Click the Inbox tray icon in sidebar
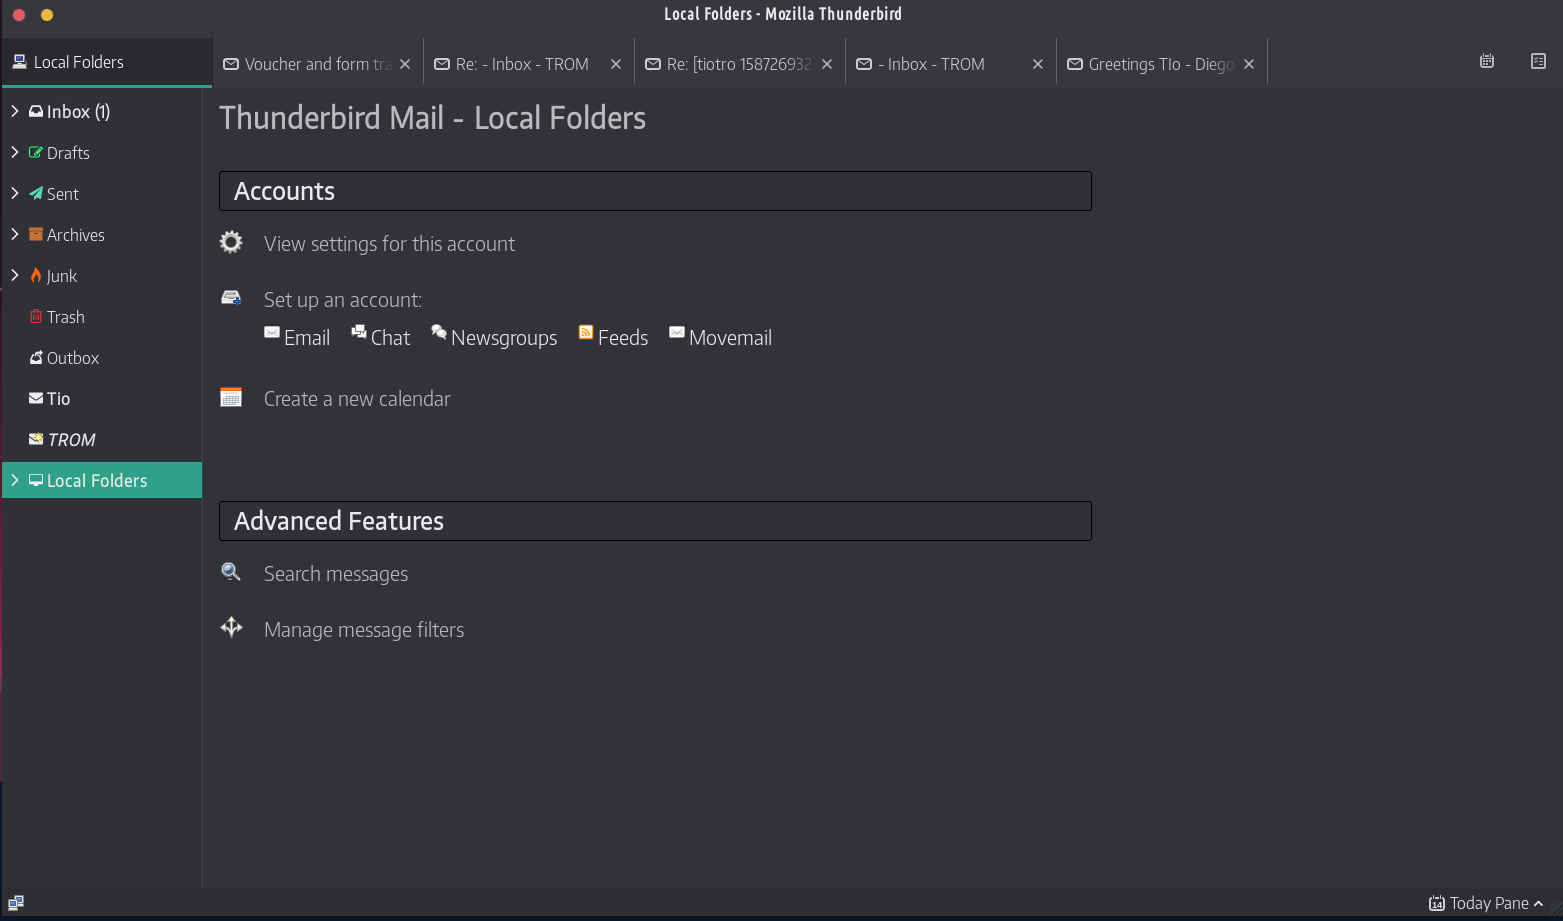Image resolution: width=1563 pixels, height=921 pixels. point(36,111)
